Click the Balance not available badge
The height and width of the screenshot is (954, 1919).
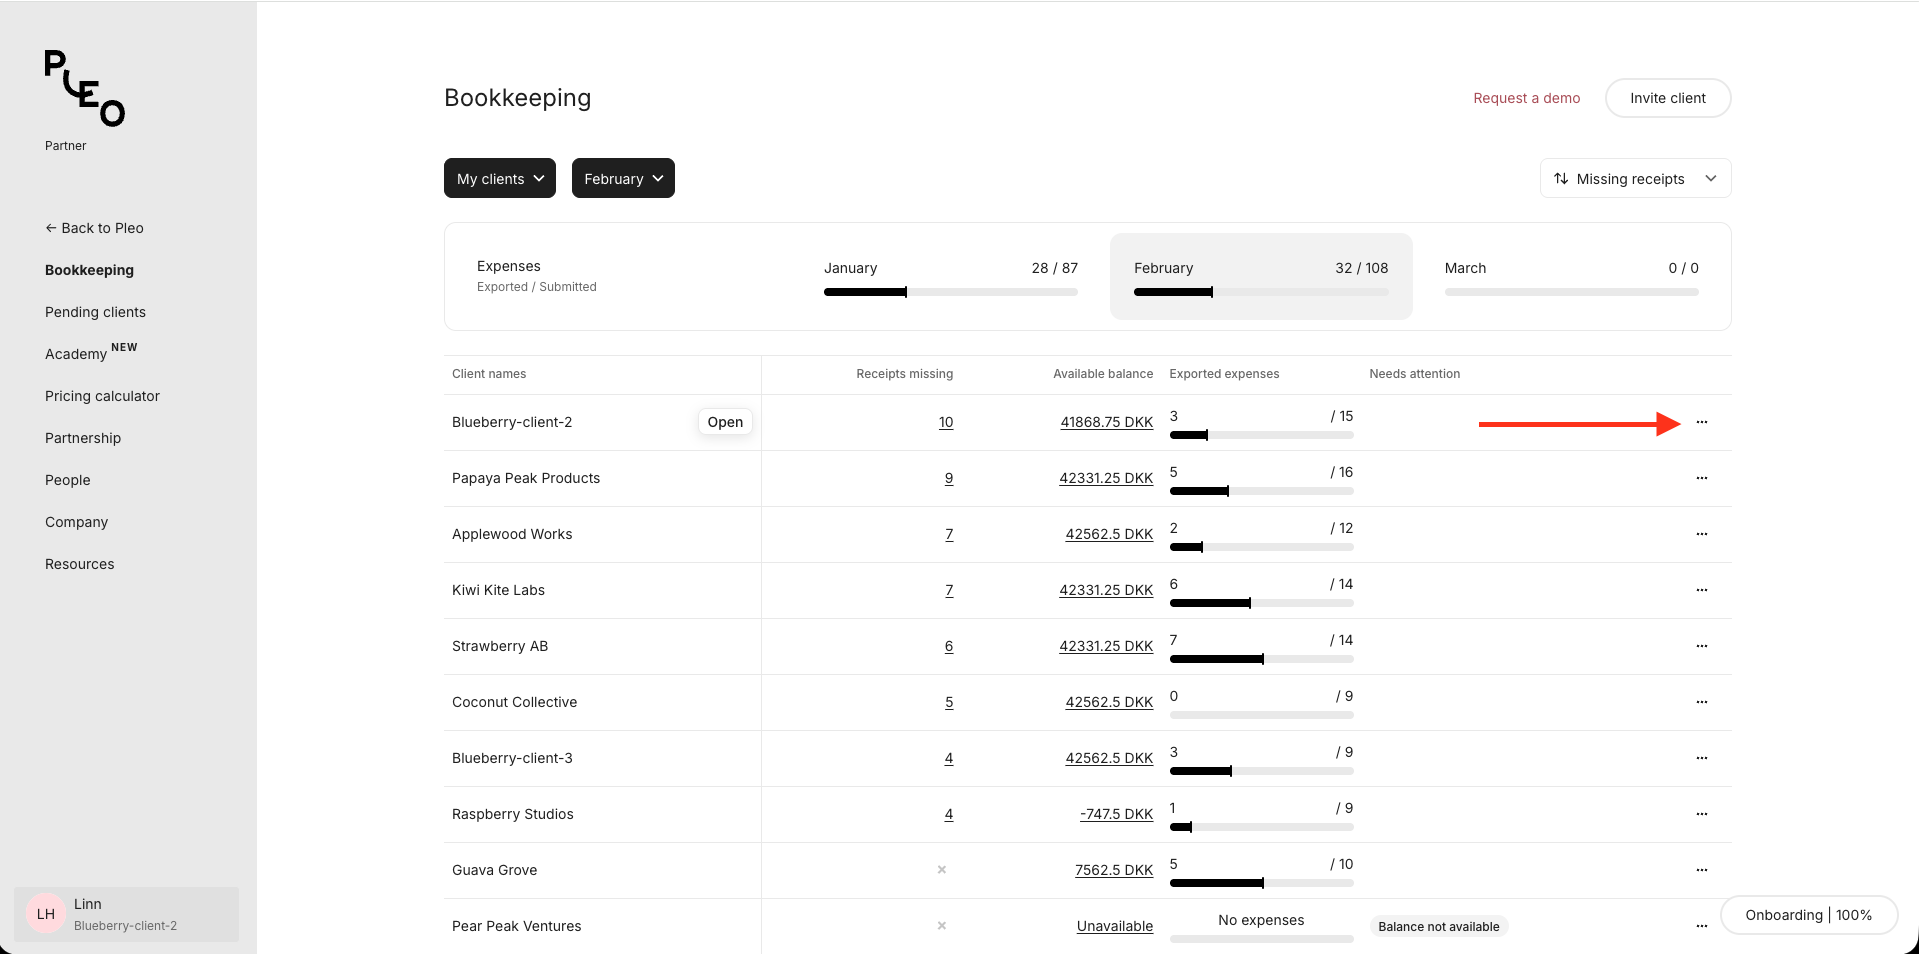tap(1438, 927)
